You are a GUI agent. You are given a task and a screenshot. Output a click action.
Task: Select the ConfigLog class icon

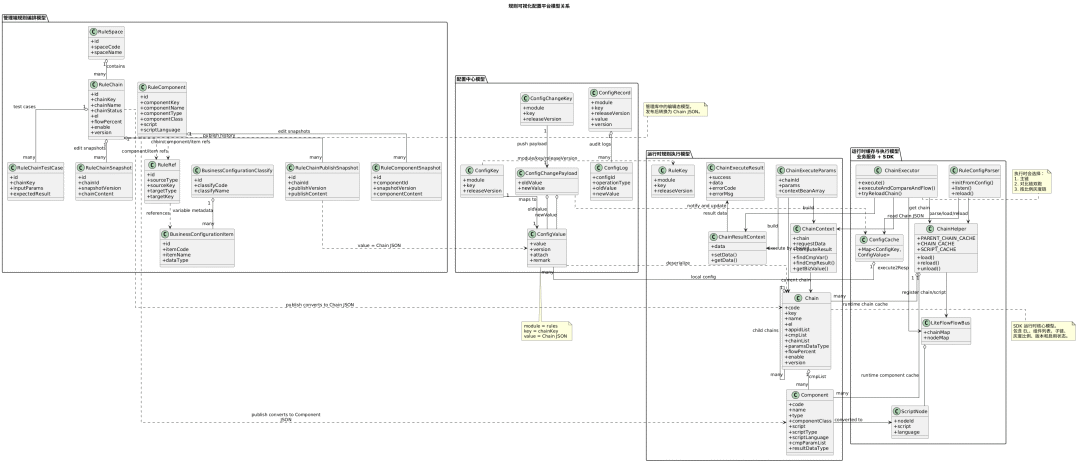tap(598, 169)
